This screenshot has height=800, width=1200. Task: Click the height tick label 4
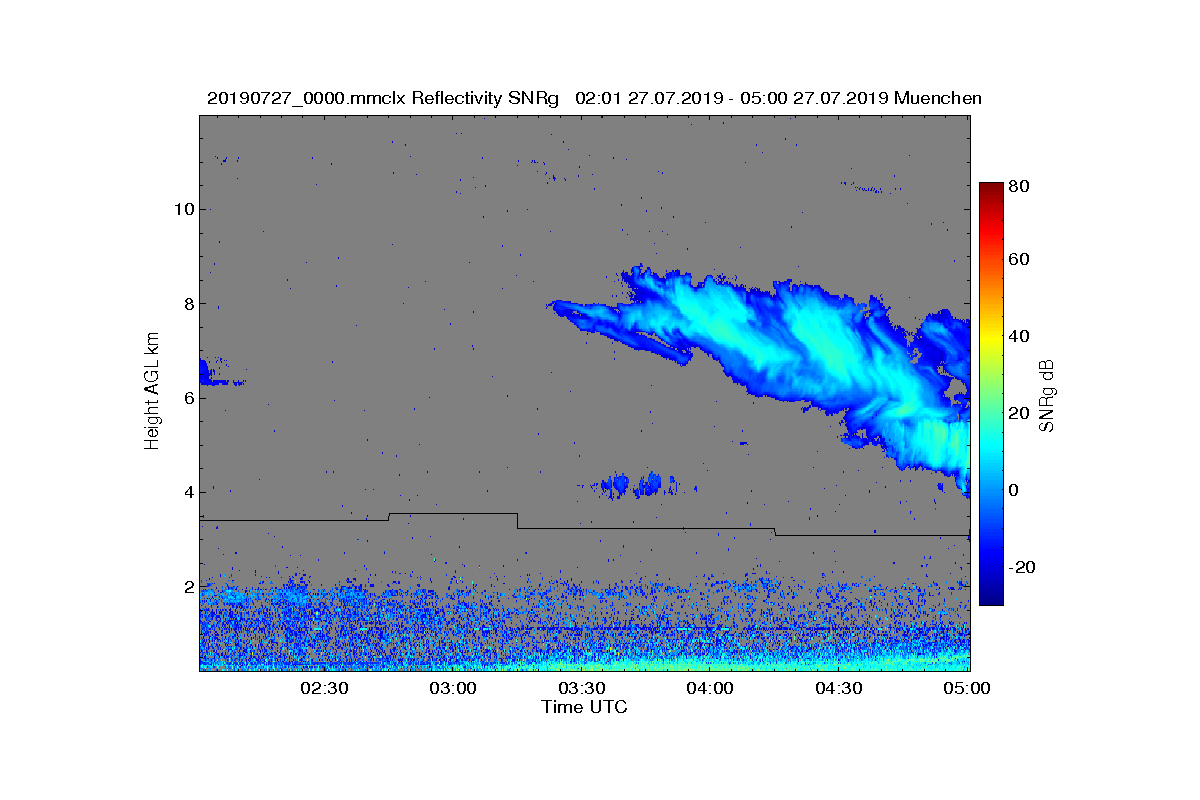tap(188, 492)
